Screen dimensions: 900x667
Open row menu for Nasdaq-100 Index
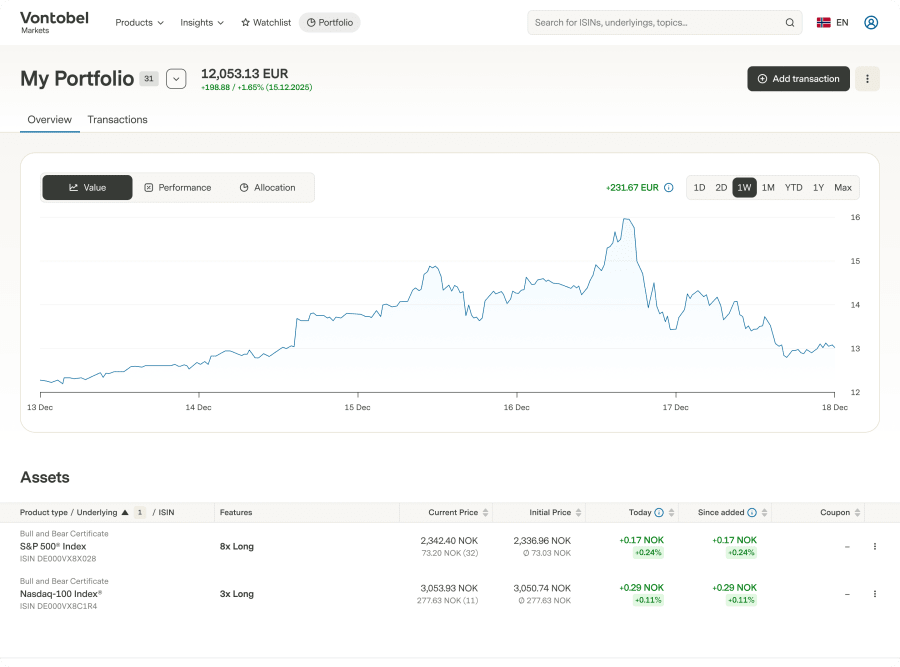tap(875, 594)
